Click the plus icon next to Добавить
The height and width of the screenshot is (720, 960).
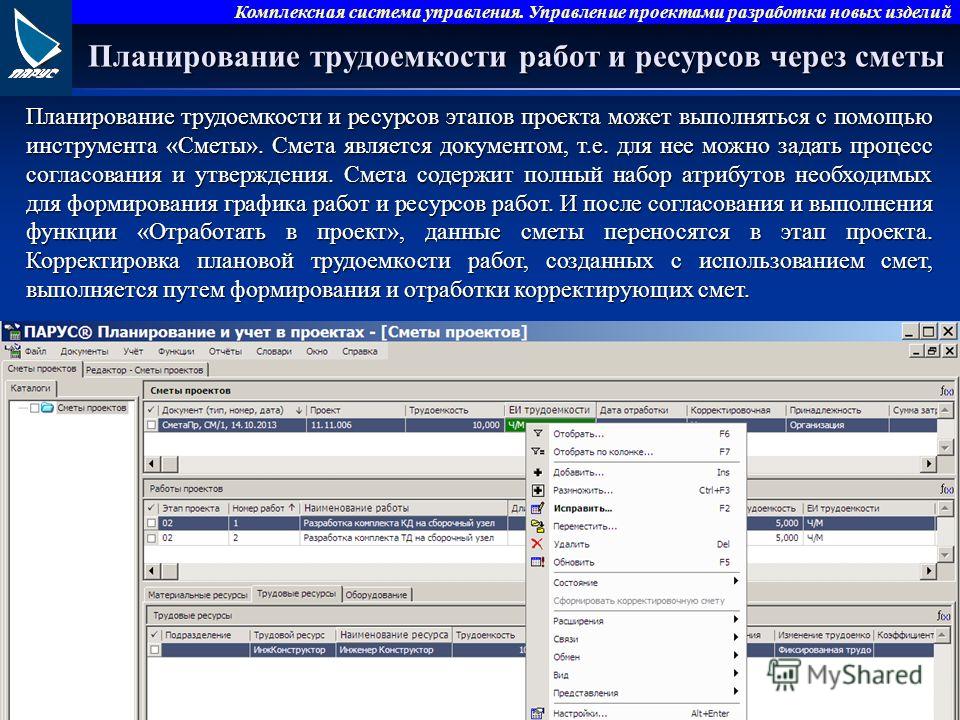coord(538,472)
